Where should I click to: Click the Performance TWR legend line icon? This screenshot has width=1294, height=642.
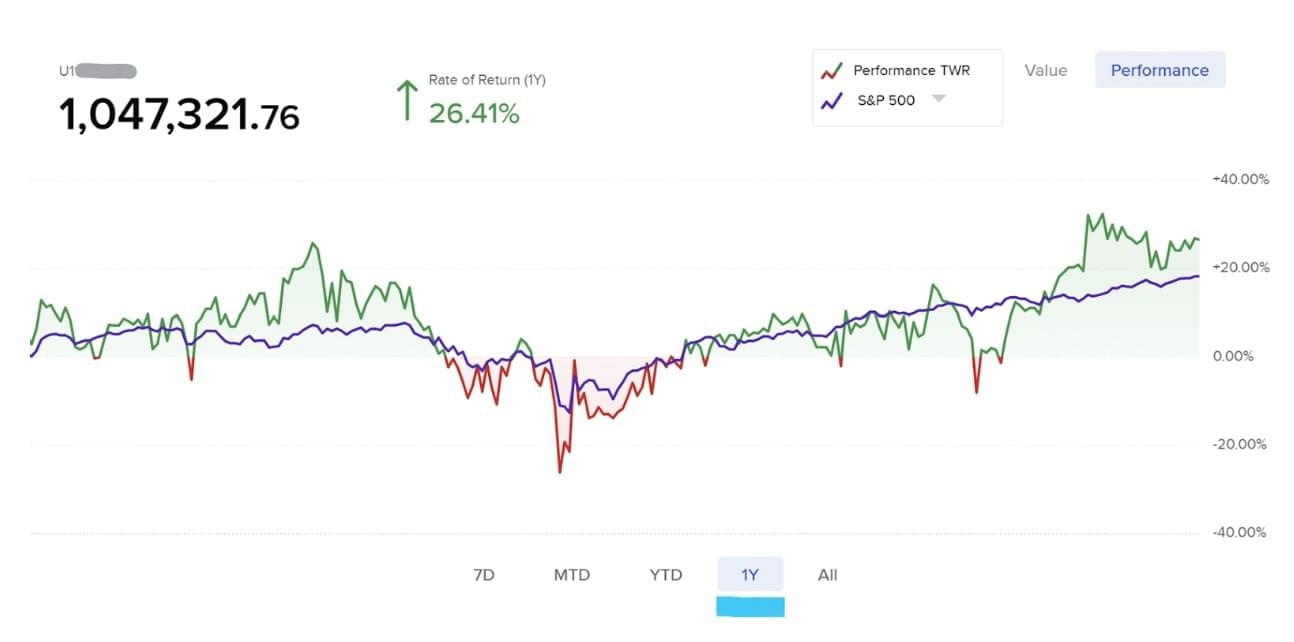830,71
